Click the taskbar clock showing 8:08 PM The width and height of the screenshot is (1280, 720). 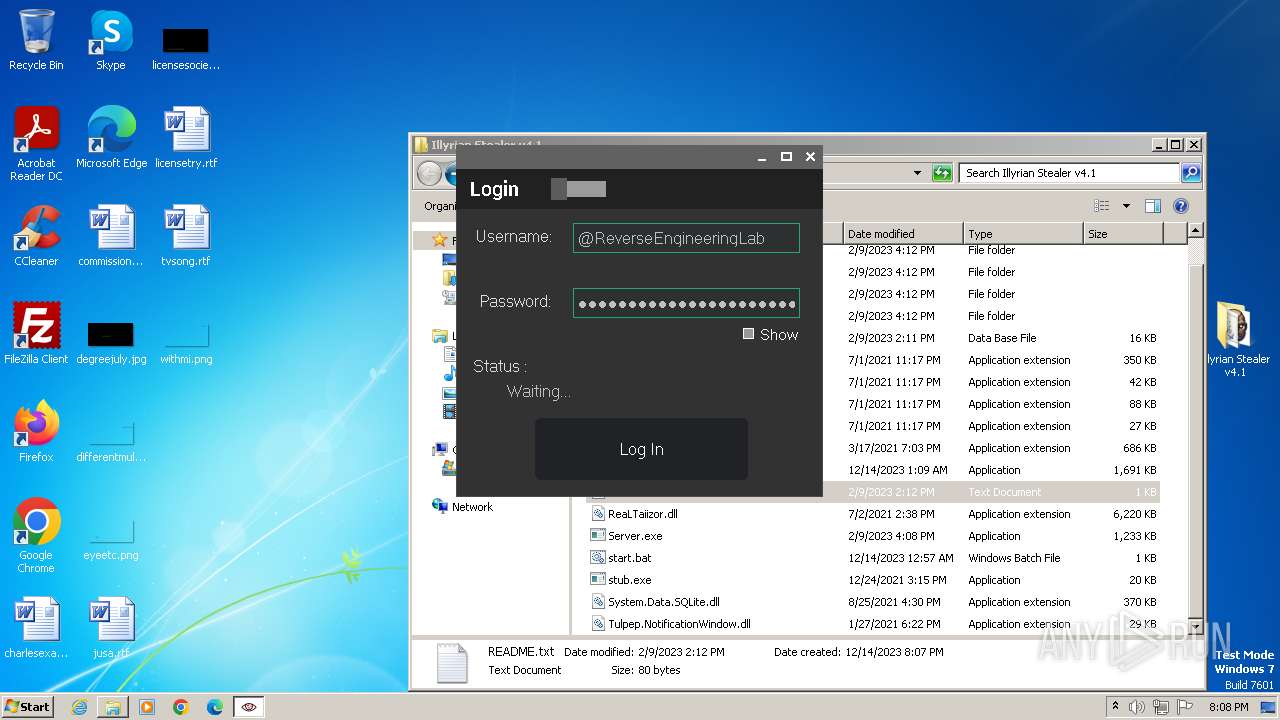(x=1228, y=707)
